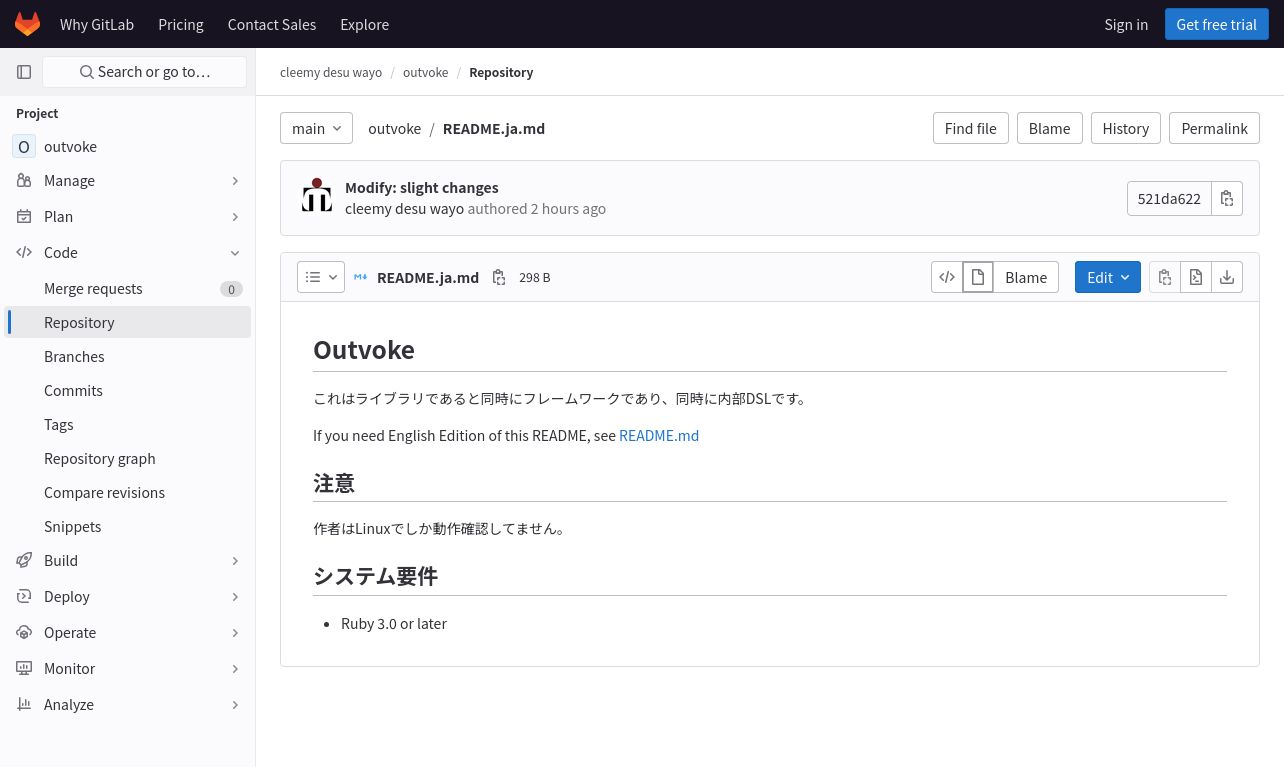Display the file source view icon
This screenshot has height=767, width=1284.
(x=947, y=277)
